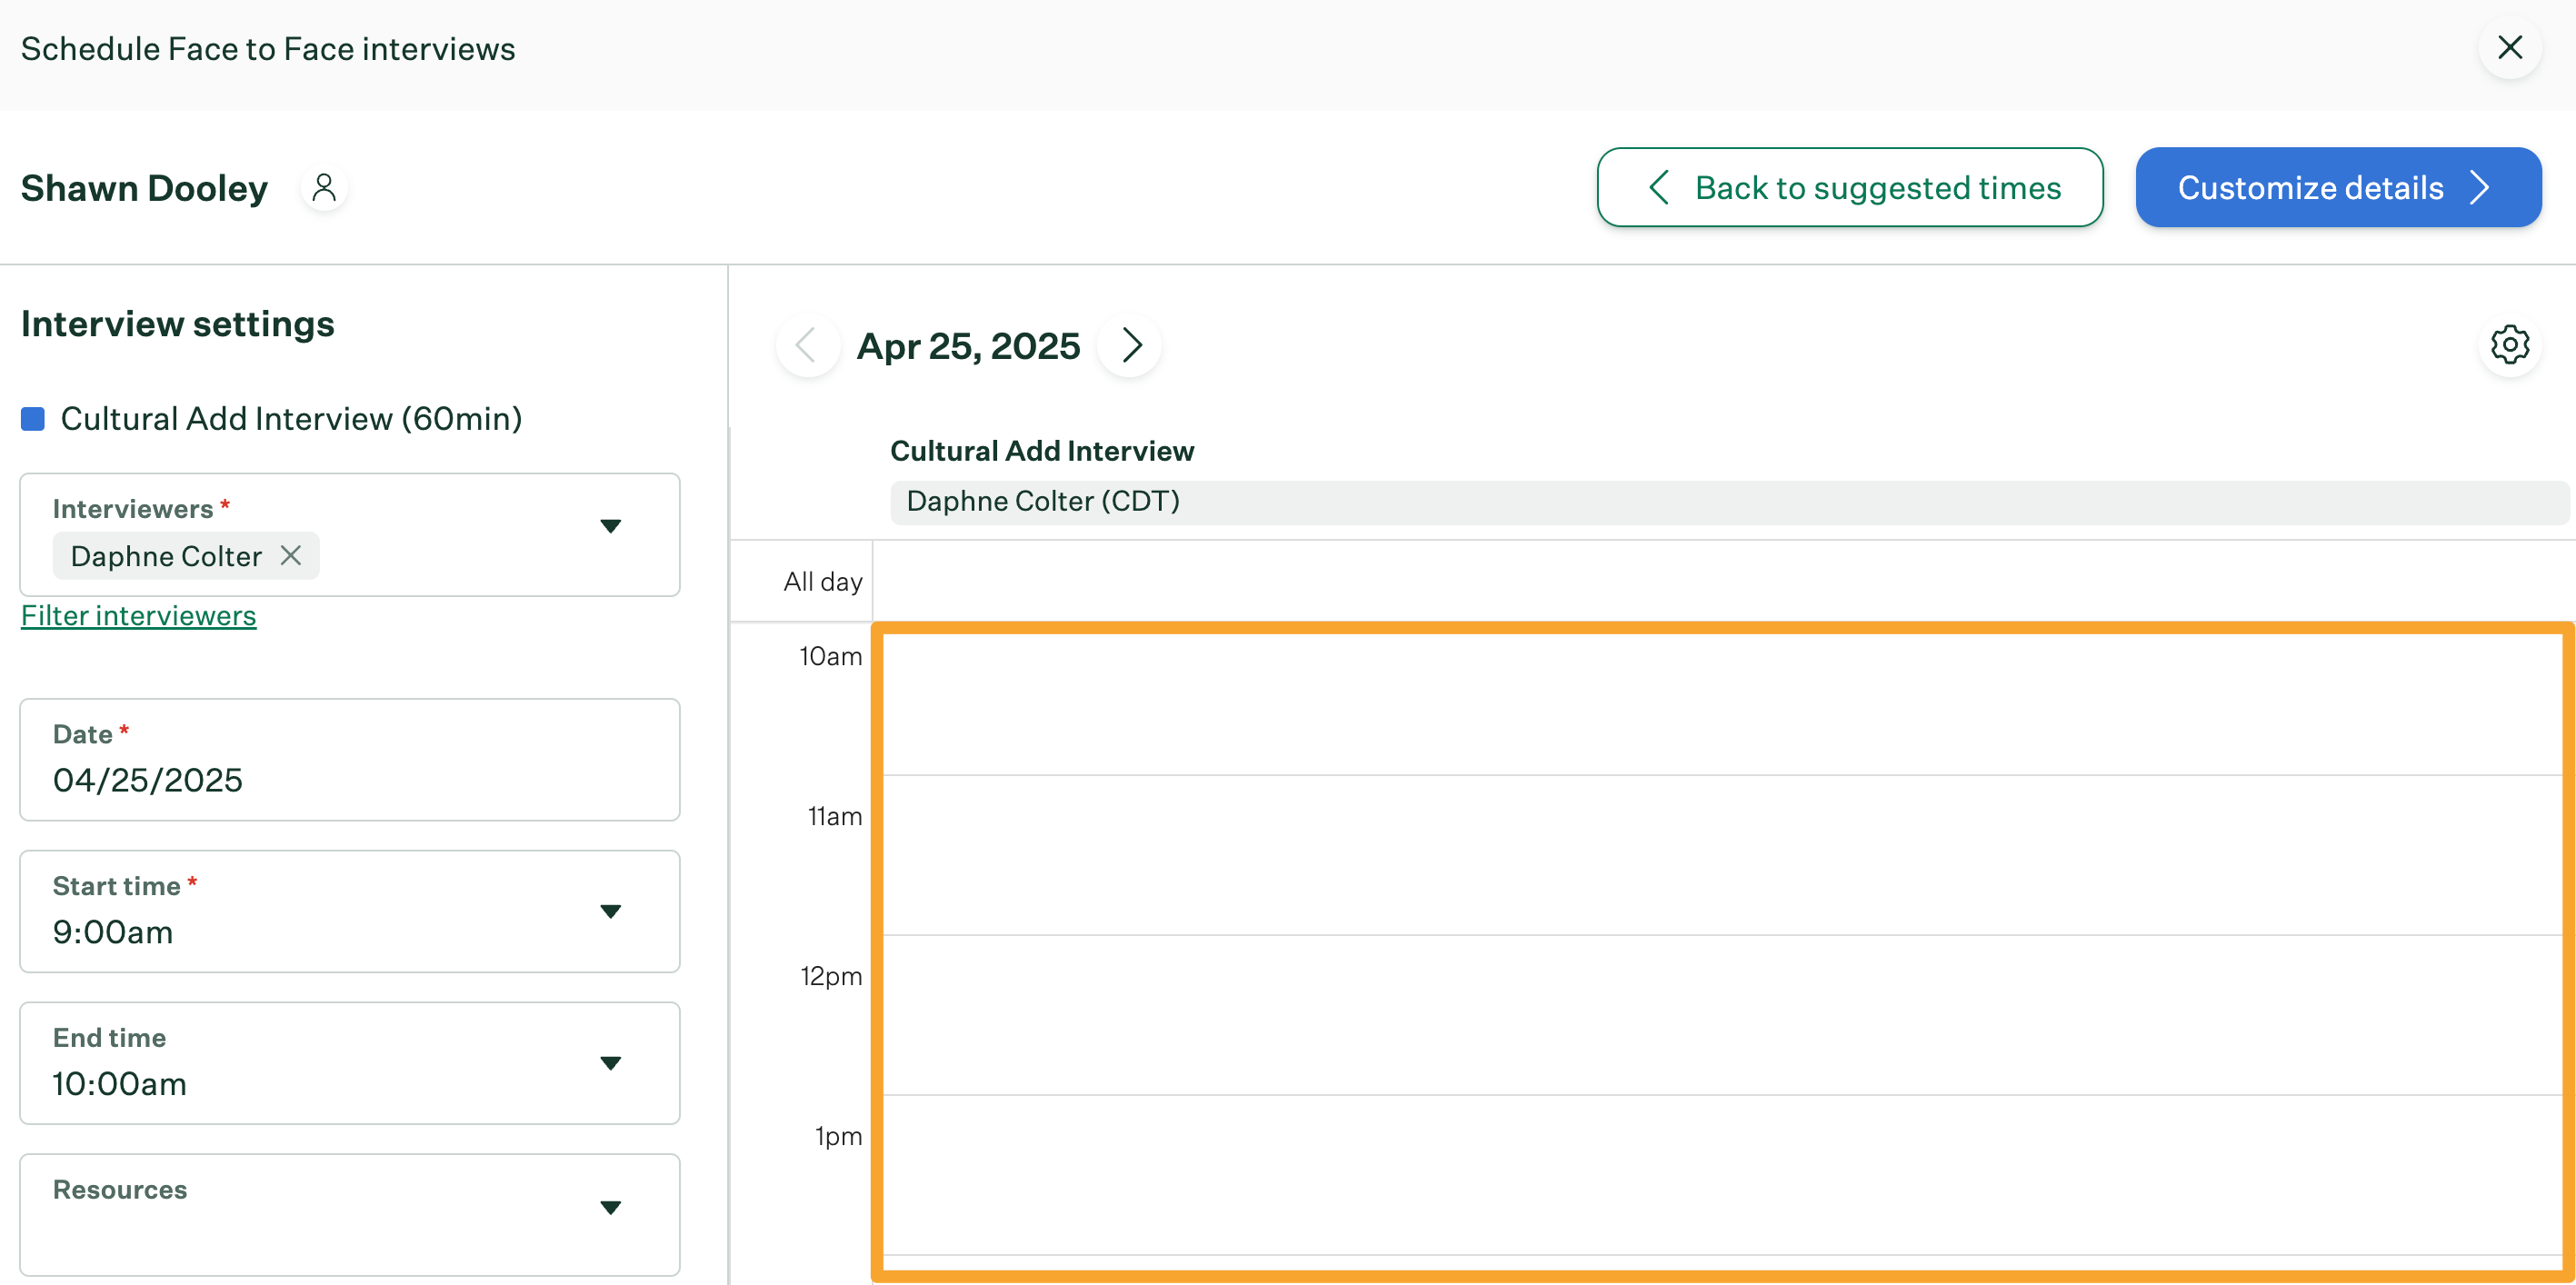Expand the Resources dropdown
The width and height of the screenshot is (2576, 1285).
pyautogui.click(x=350, y=1215)
